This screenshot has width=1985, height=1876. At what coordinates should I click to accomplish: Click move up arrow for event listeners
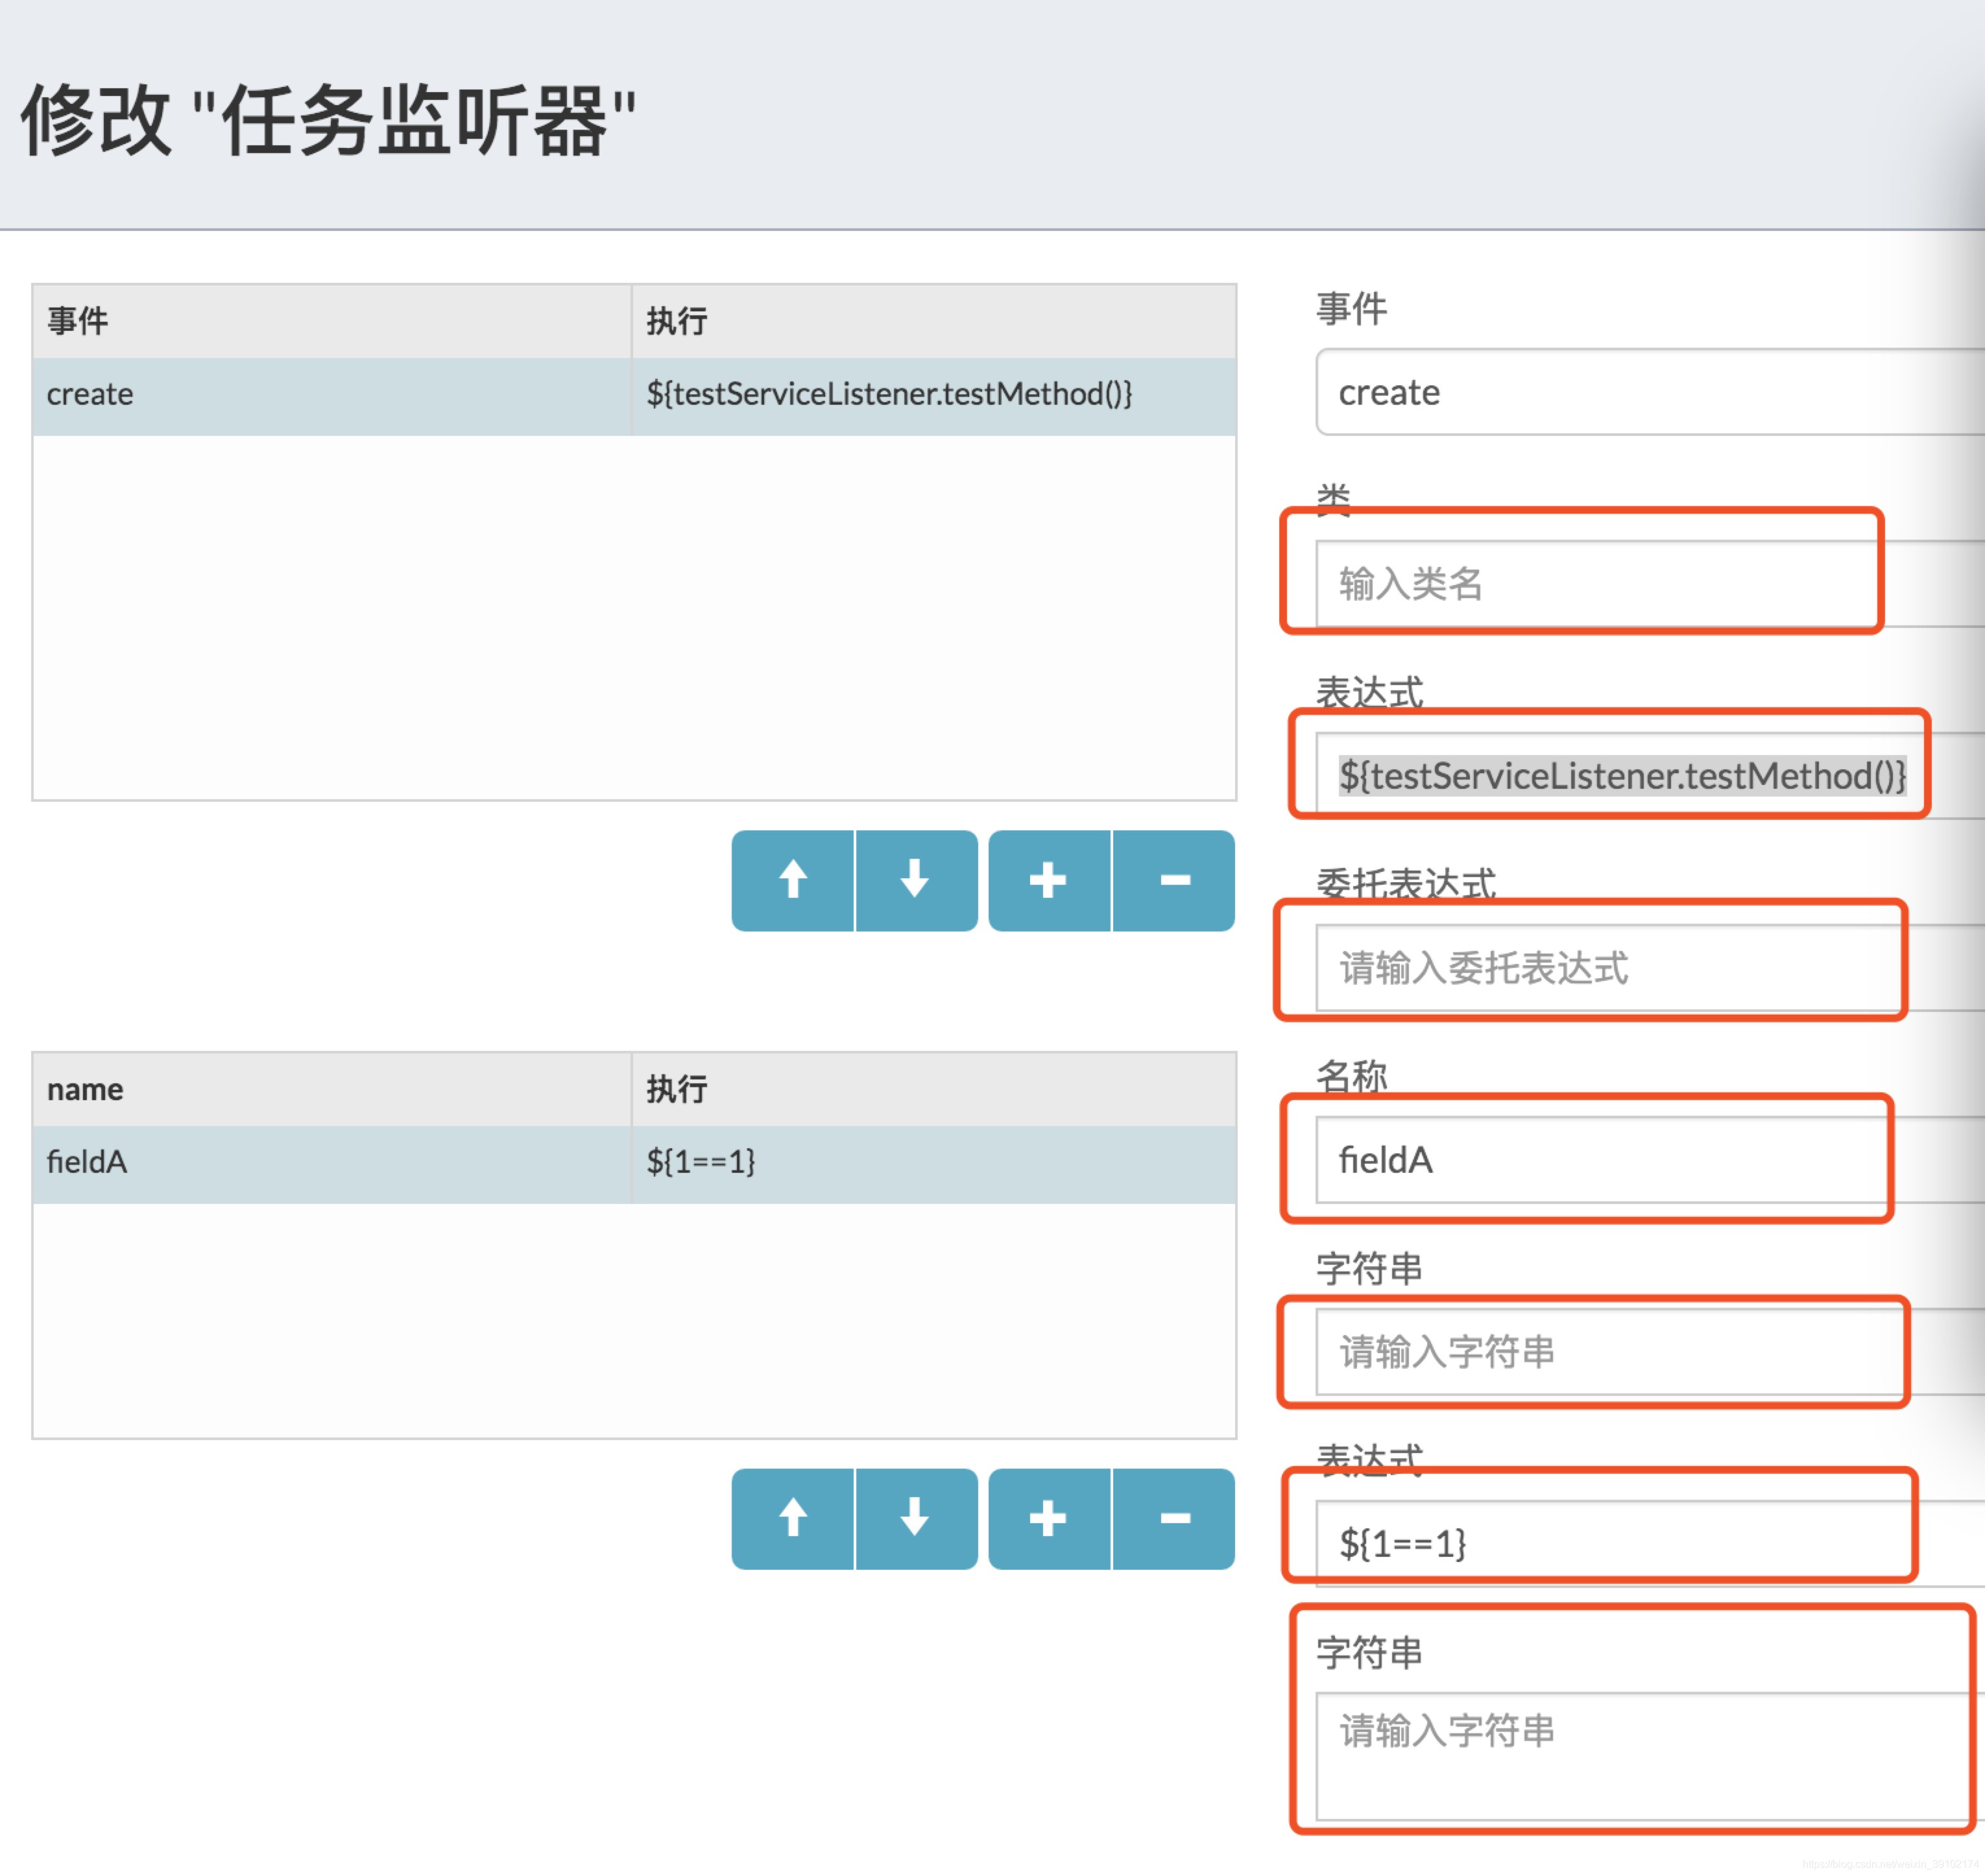tap(793, 881)
